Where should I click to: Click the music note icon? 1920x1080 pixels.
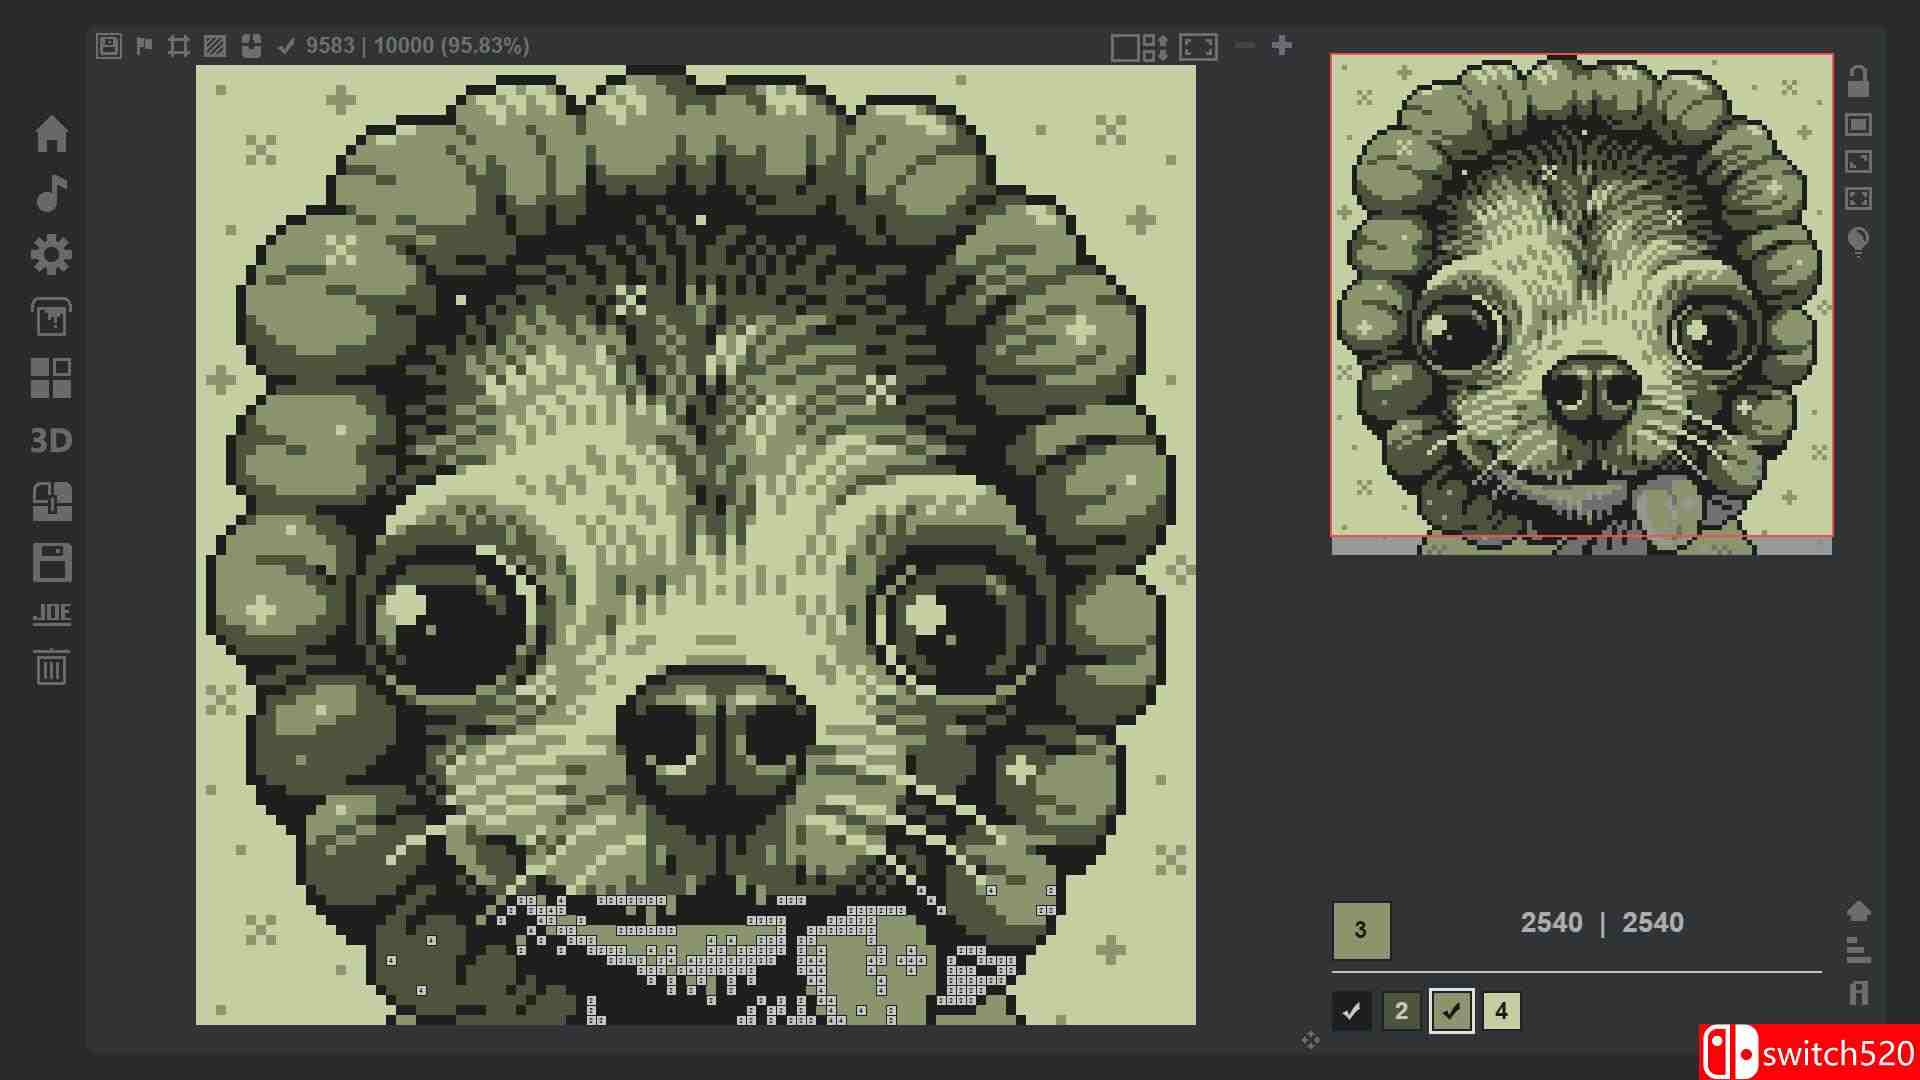tap(51, 194)
